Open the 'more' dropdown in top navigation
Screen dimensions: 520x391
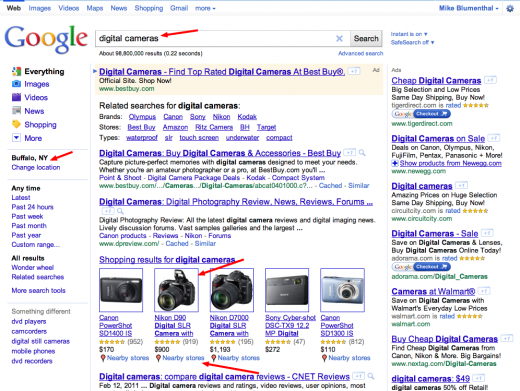[x=205, y=8]
